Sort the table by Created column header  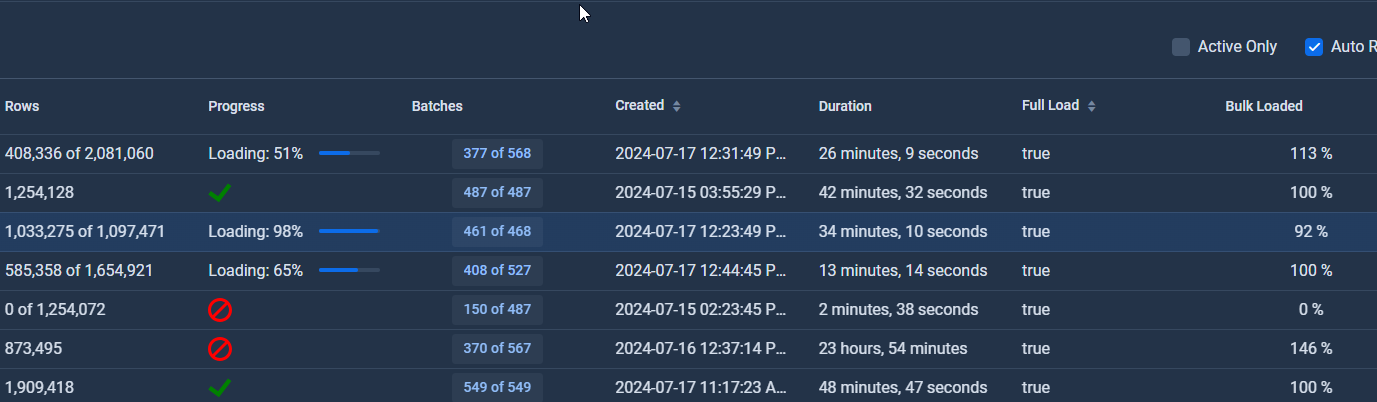639,106
